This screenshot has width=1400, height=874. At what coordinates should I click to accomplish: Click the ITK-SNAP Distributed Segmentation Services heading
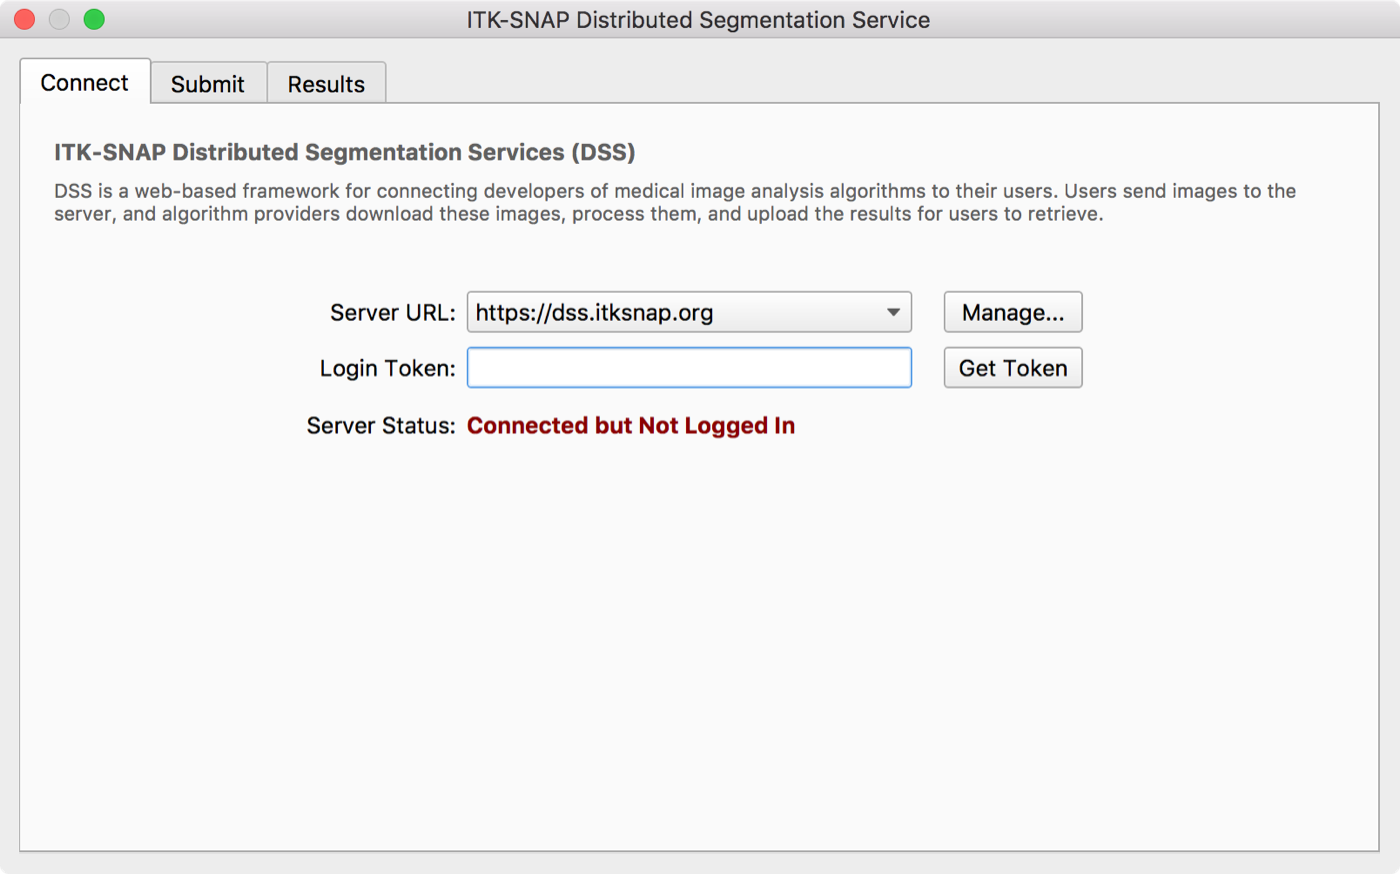[345, 152]
